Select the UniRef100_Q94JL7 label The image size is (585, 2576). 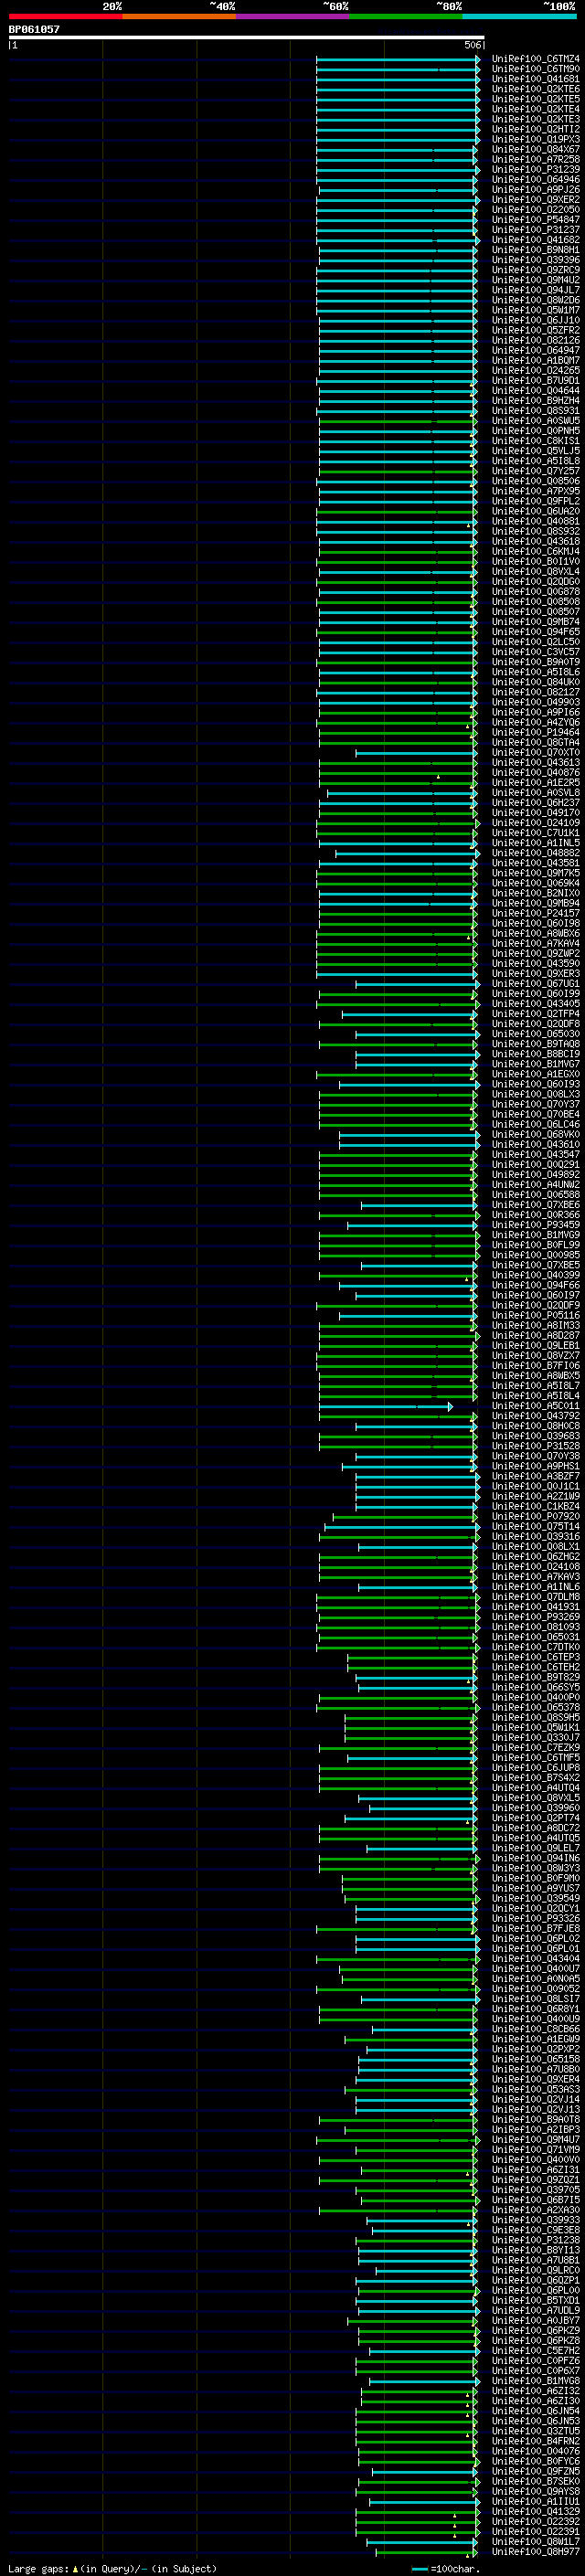(535, 290)
